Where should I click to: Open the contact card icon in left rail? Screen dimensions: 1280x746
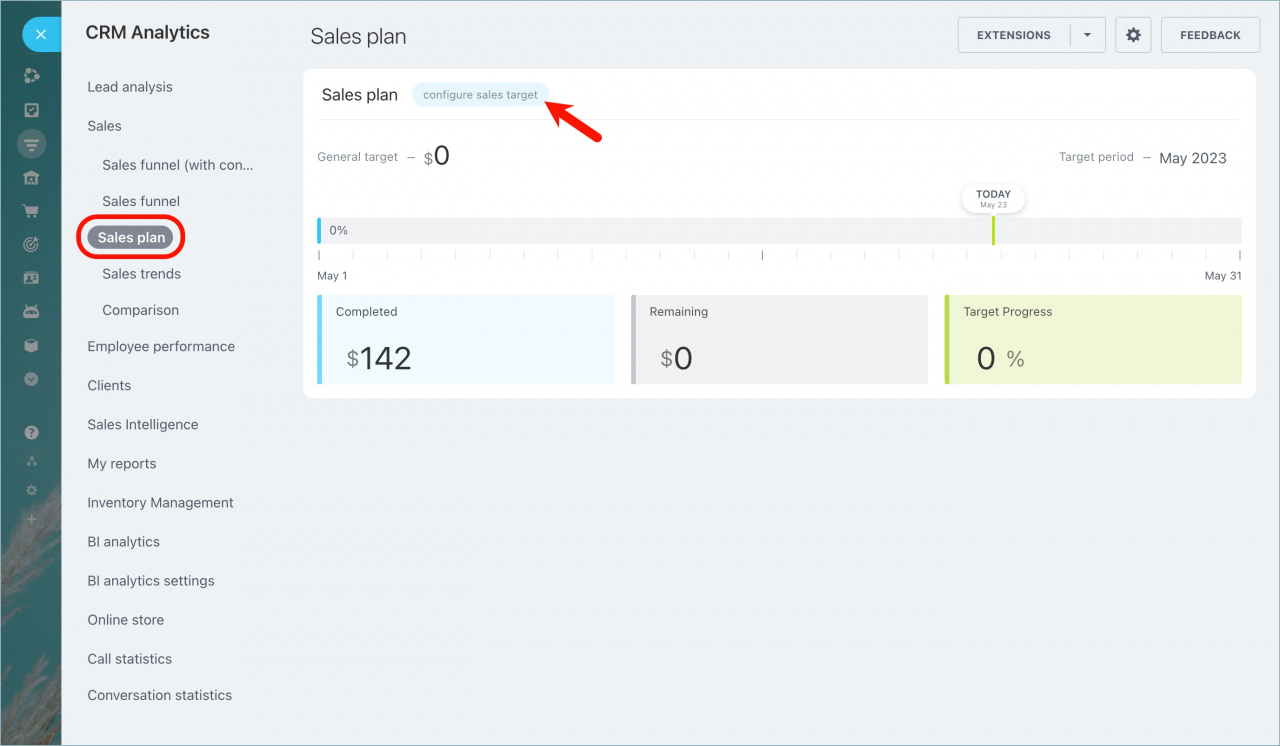(x=31, y=278)
